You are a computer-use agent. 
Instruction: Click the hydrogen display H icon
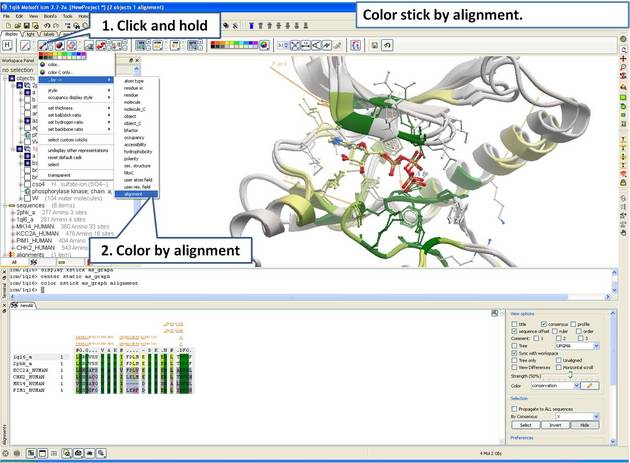pos(8,45)
